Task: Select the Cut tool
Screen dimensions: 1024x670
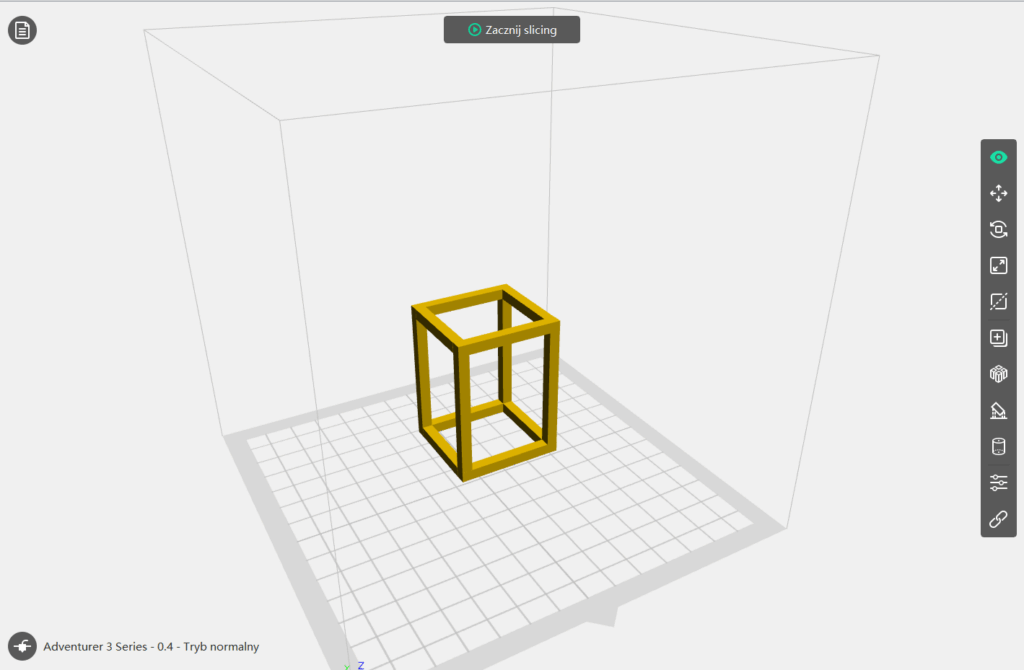Action: click(x=998, y=301)
